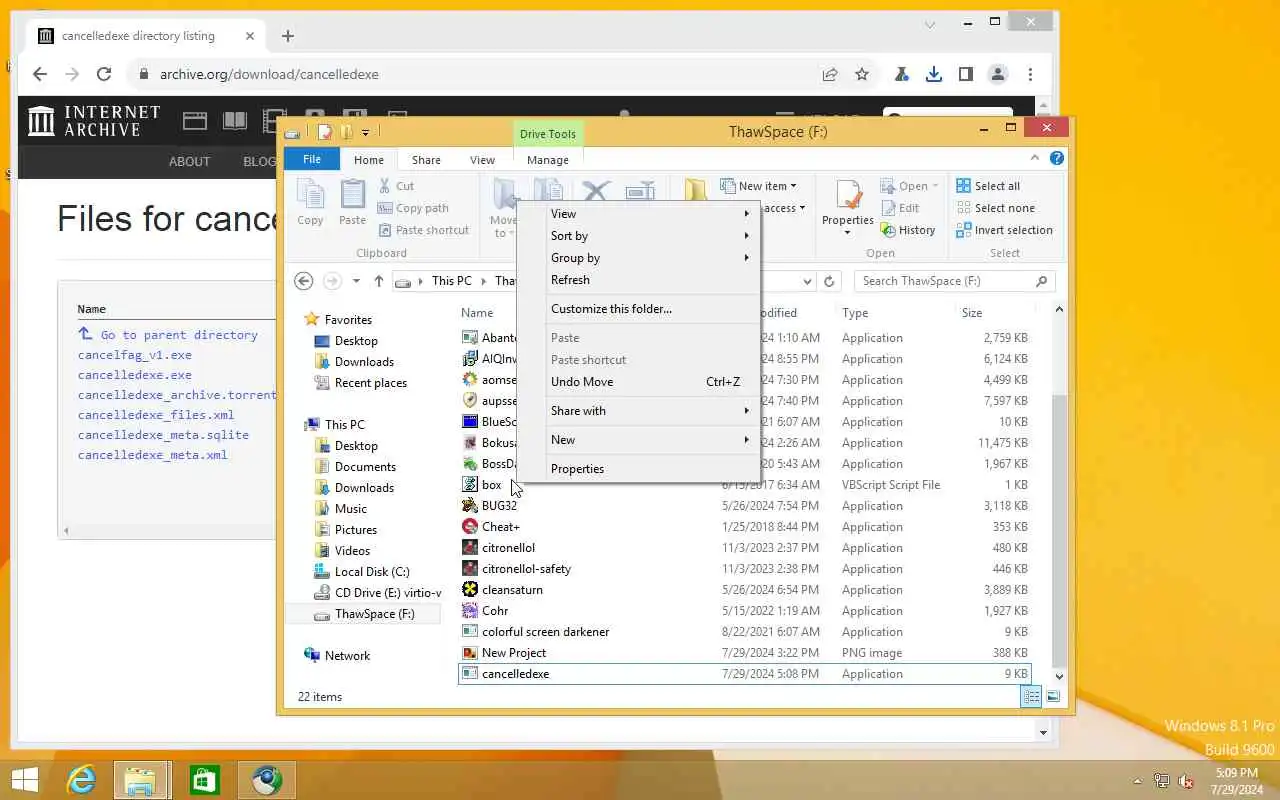Open Chrome side panel icon

[x=965, y=74]
